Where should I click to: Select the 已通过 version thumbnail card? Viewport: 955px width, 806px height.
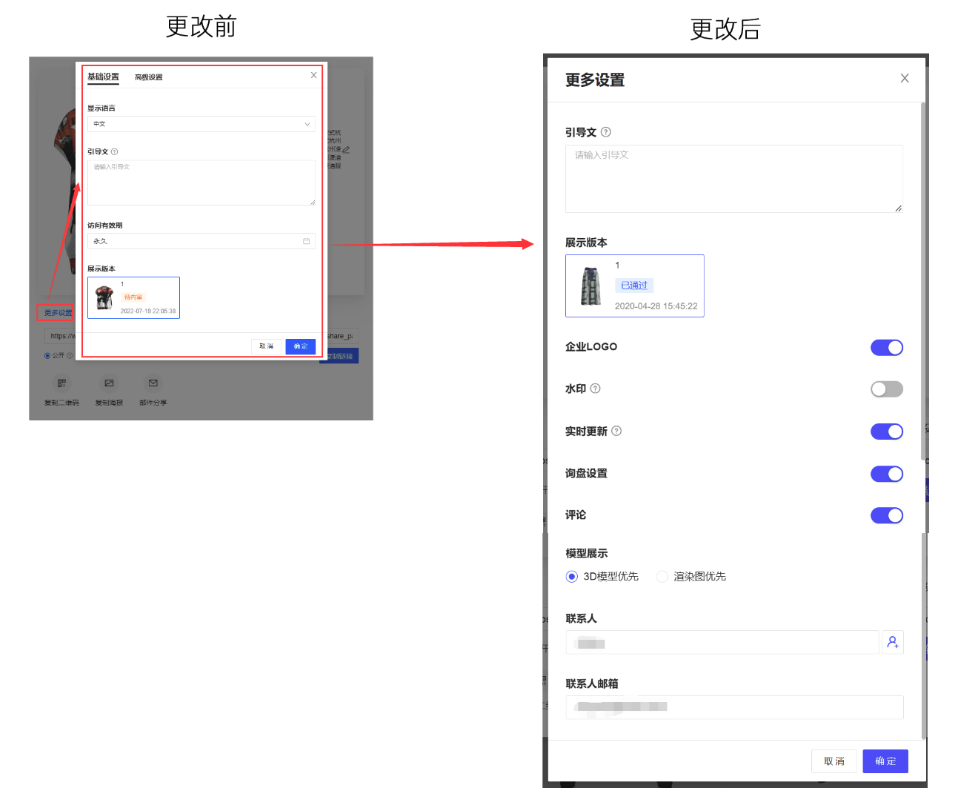click(634, 286)
